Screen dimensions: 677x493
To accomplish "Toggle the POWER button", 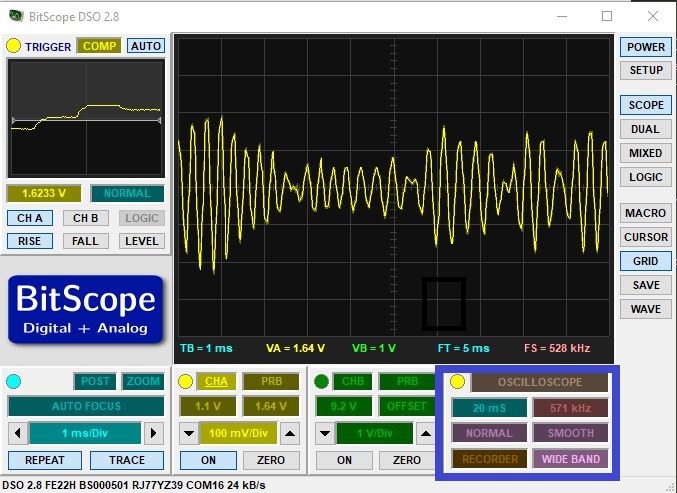I will [x=646, y=47].
